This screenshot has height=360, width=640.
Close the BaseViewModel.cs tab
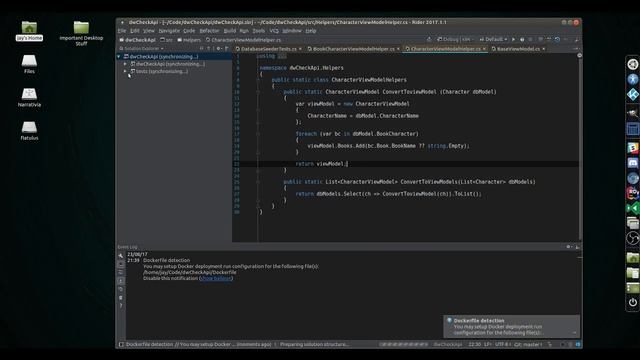[544, 49]
